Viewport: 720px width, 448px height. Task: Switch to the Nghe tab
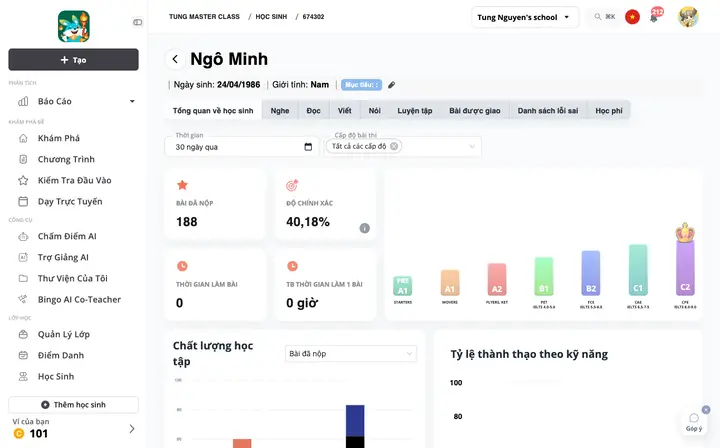pos(280,111)
